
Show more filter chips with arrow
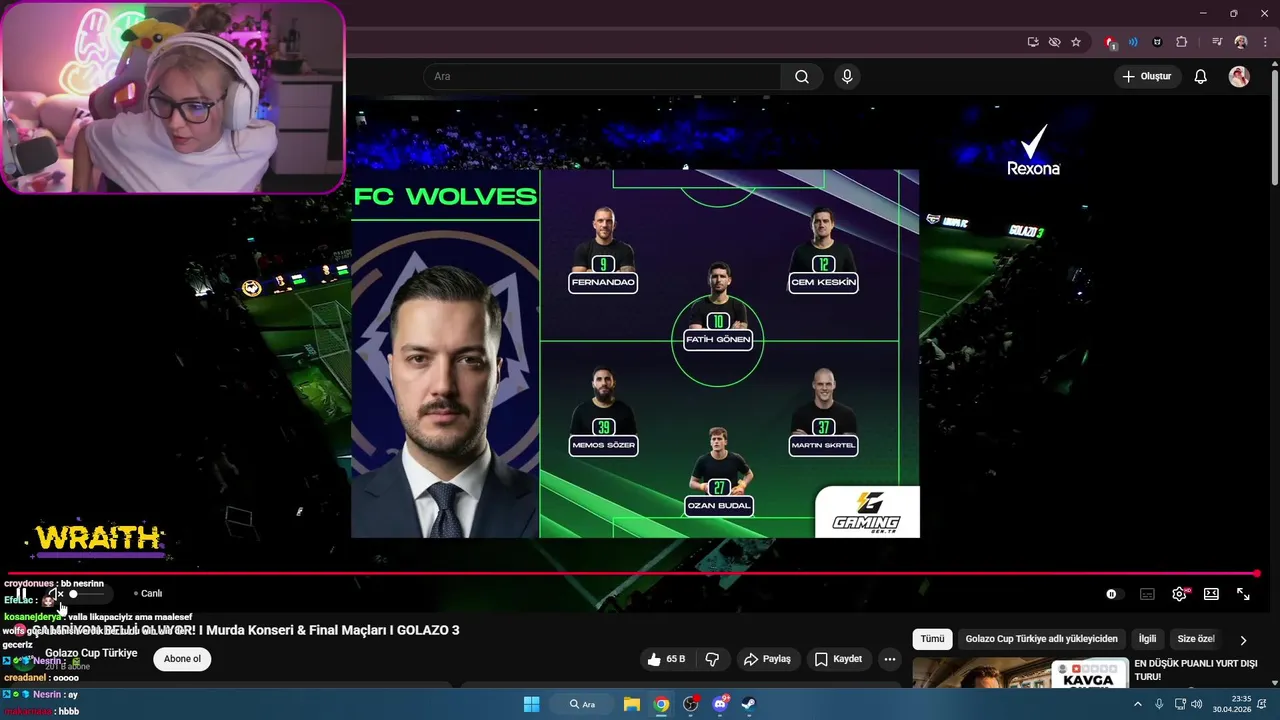[x=1243, y=640]
